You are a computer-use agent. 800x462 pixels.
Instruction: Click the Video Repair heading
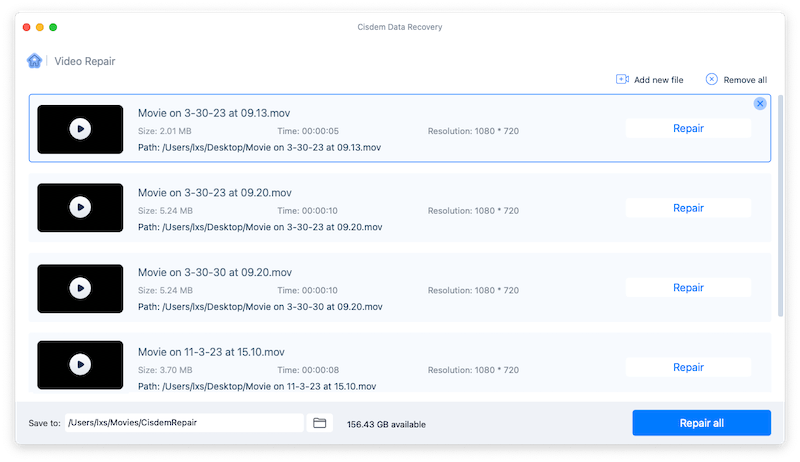[85, 61]
